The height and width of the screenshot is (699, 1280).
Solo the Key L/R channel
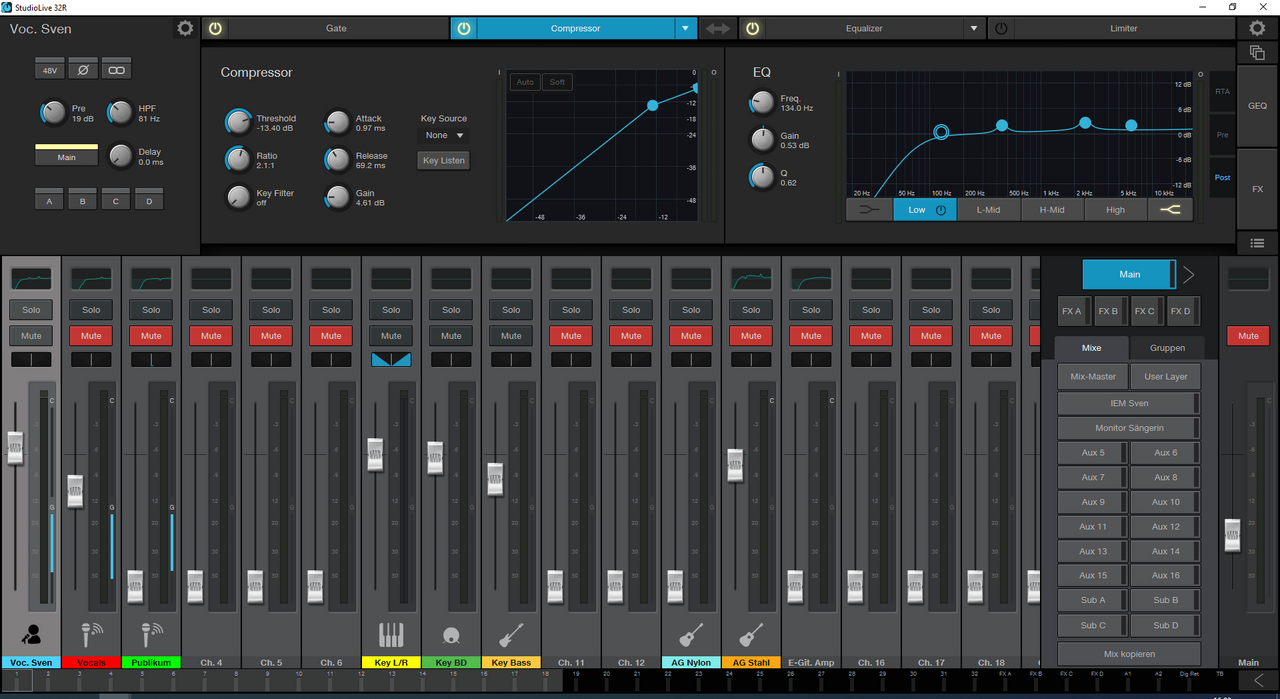(x=391, y=310)
